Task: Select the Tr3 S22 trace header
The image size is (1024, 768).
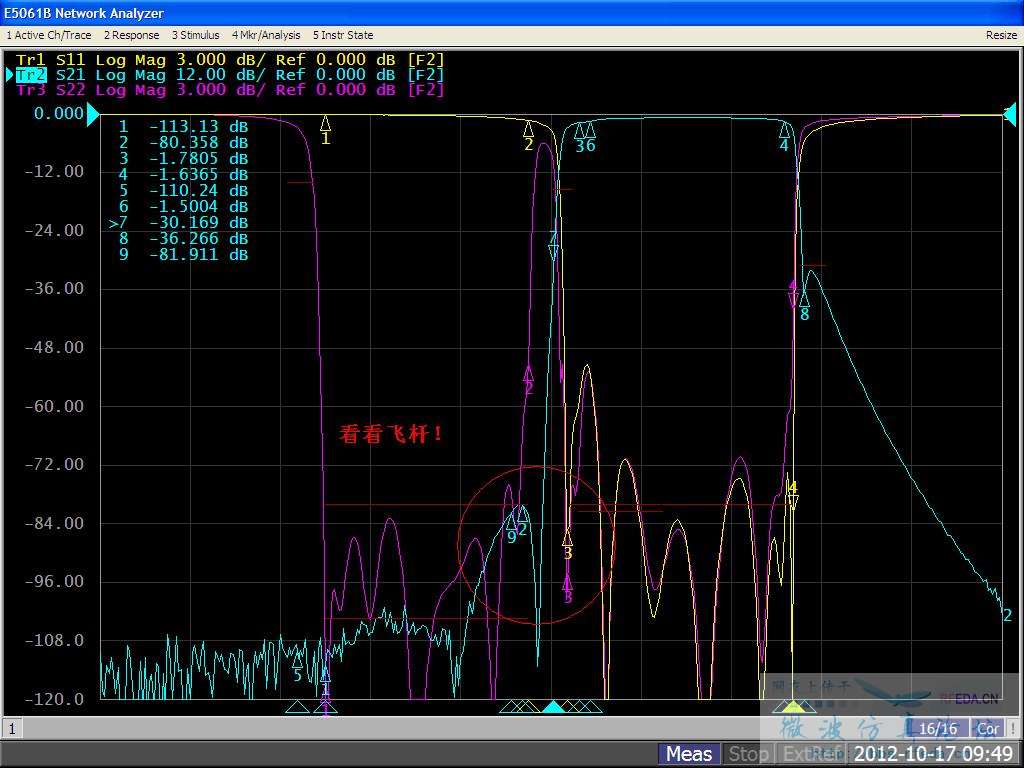Action: click(x=229, y=89)
